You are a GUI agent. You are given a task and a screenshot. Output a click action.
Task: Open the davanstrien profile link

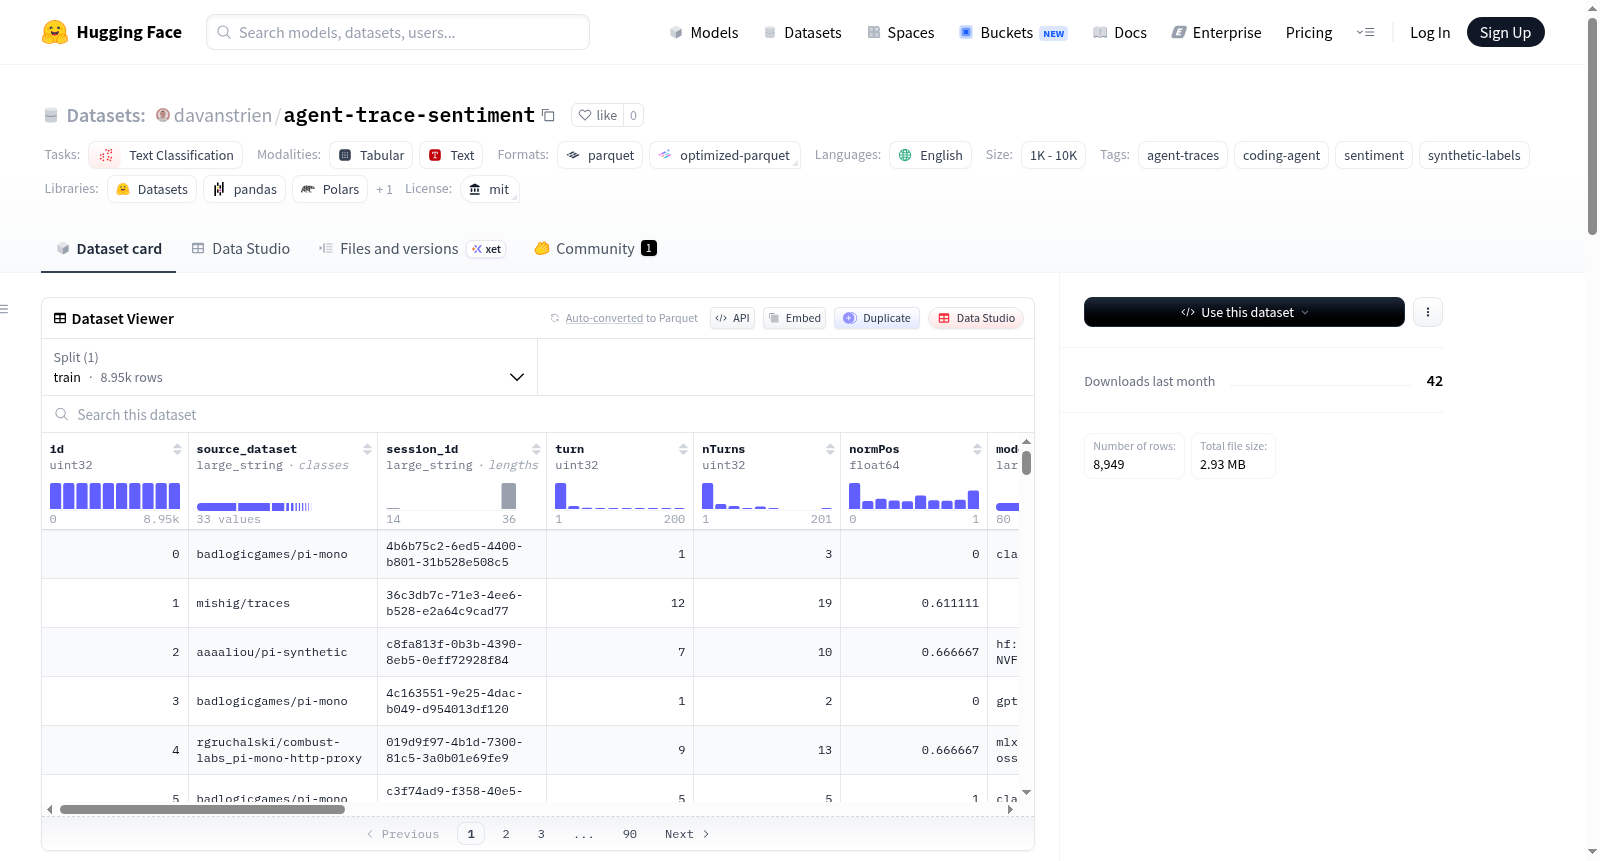(x=223, y=115)
